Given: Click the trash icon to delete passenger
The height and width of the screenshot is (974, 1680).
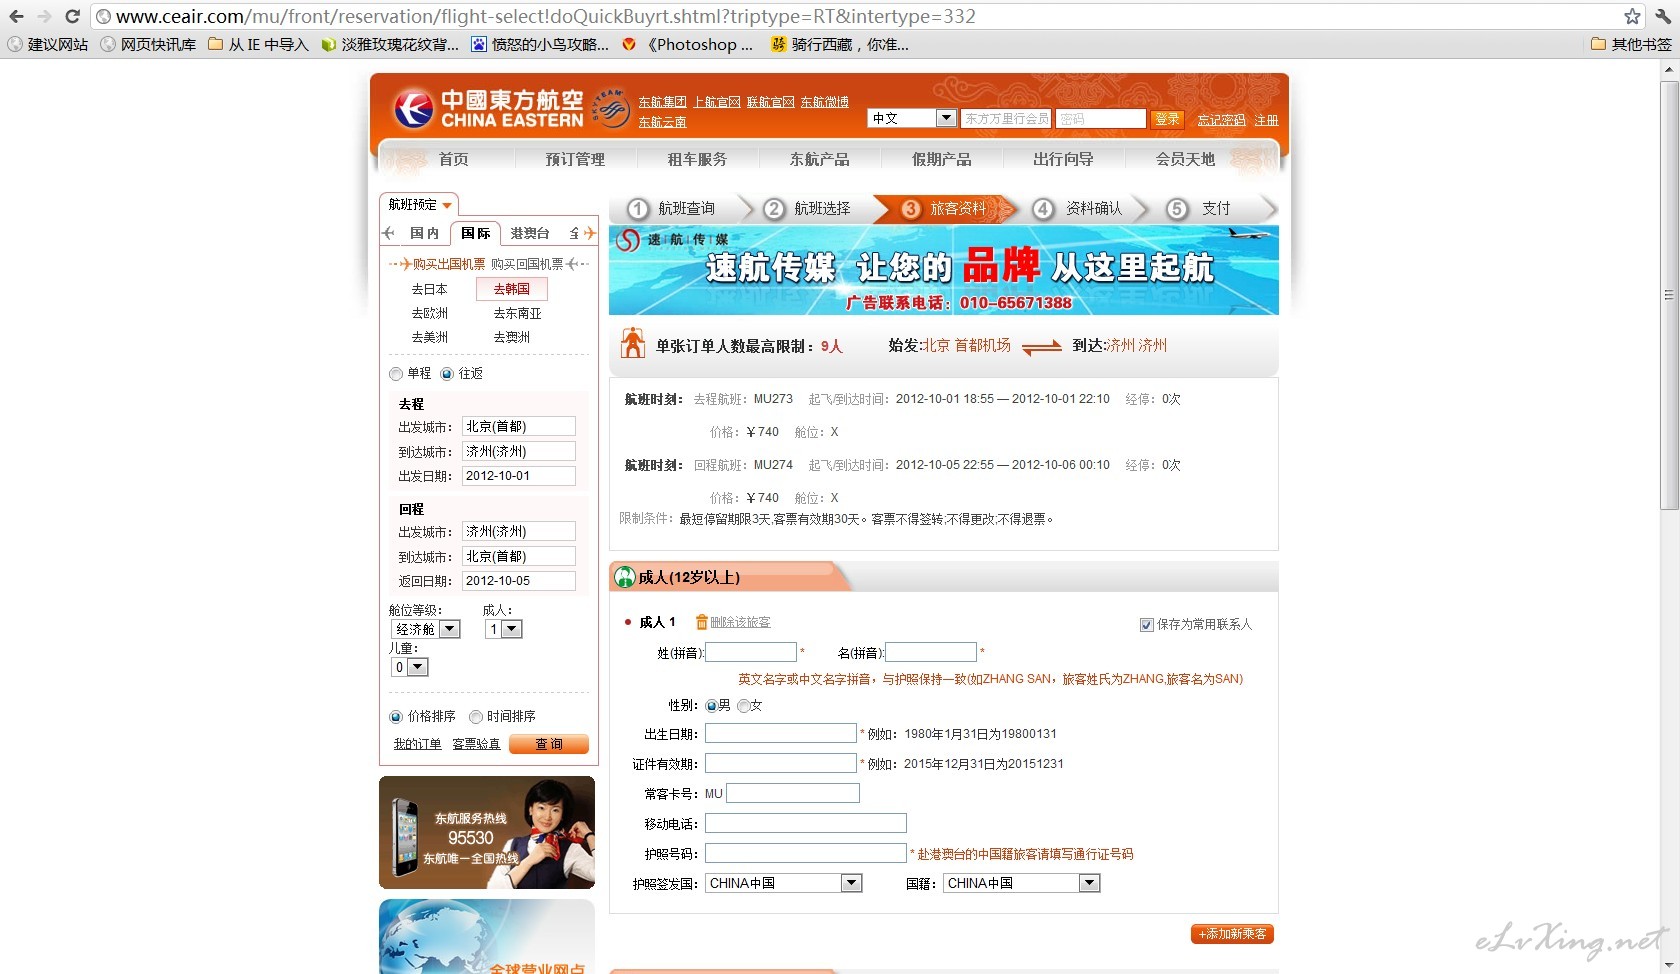Looking at the screenshot, I should point(701,622).
